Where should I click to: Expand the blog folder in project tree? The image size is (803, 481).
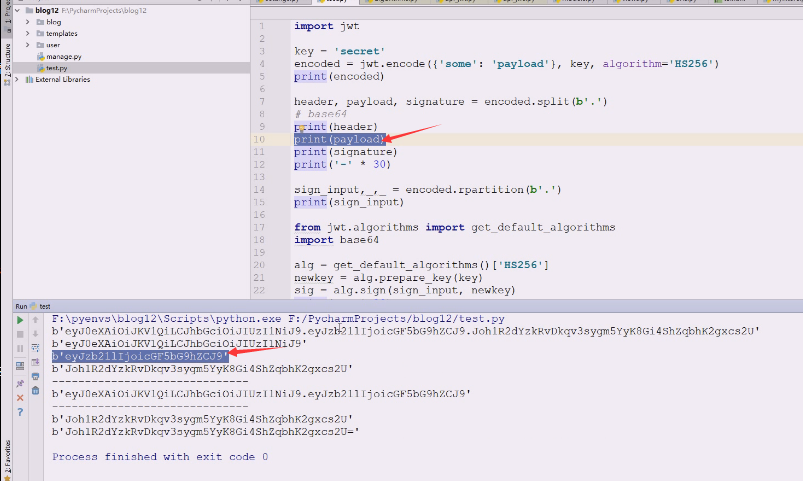click(28, 22)
